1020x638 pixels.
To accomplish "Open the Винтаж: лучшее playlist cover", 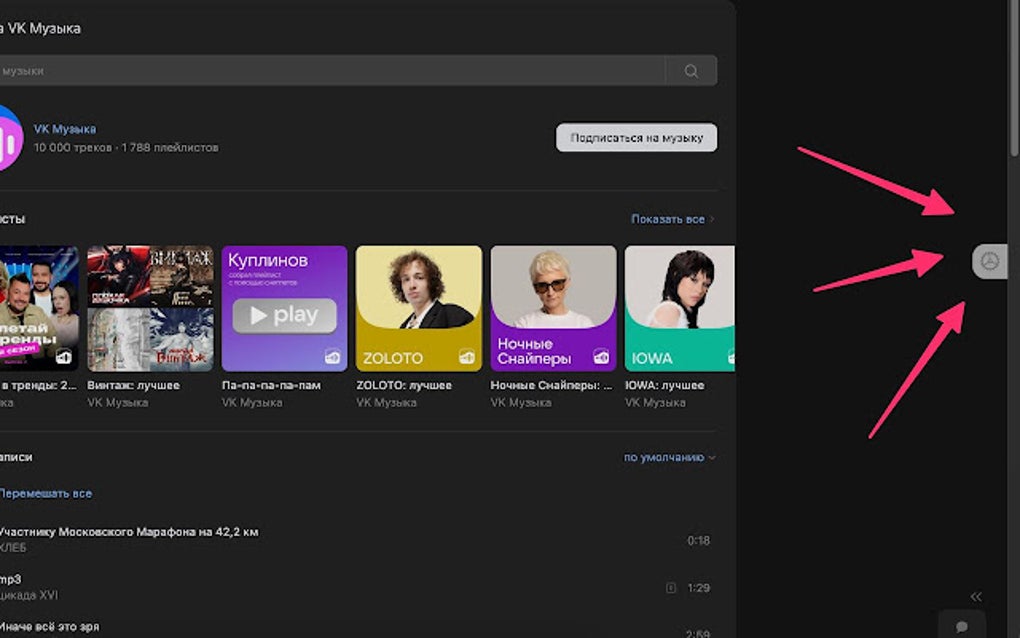I will pyautogui.click(x=150, y=308).
